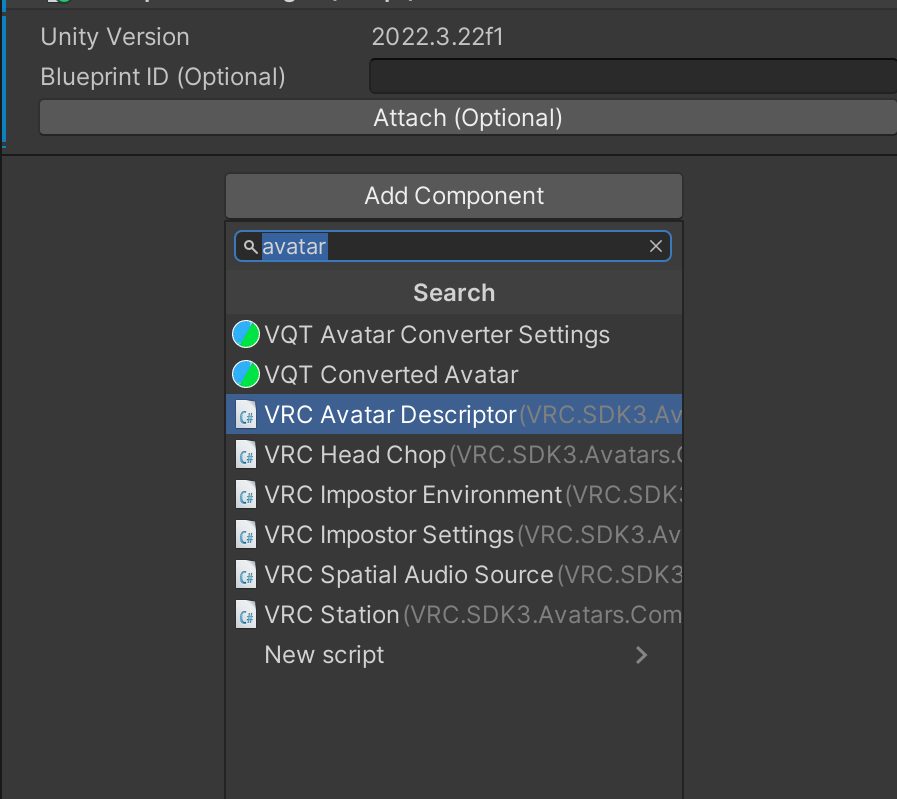This screenshot has width=897, height=799.
Task: Click the VRC Impostor Environment script icon
Action: (246, 495)
